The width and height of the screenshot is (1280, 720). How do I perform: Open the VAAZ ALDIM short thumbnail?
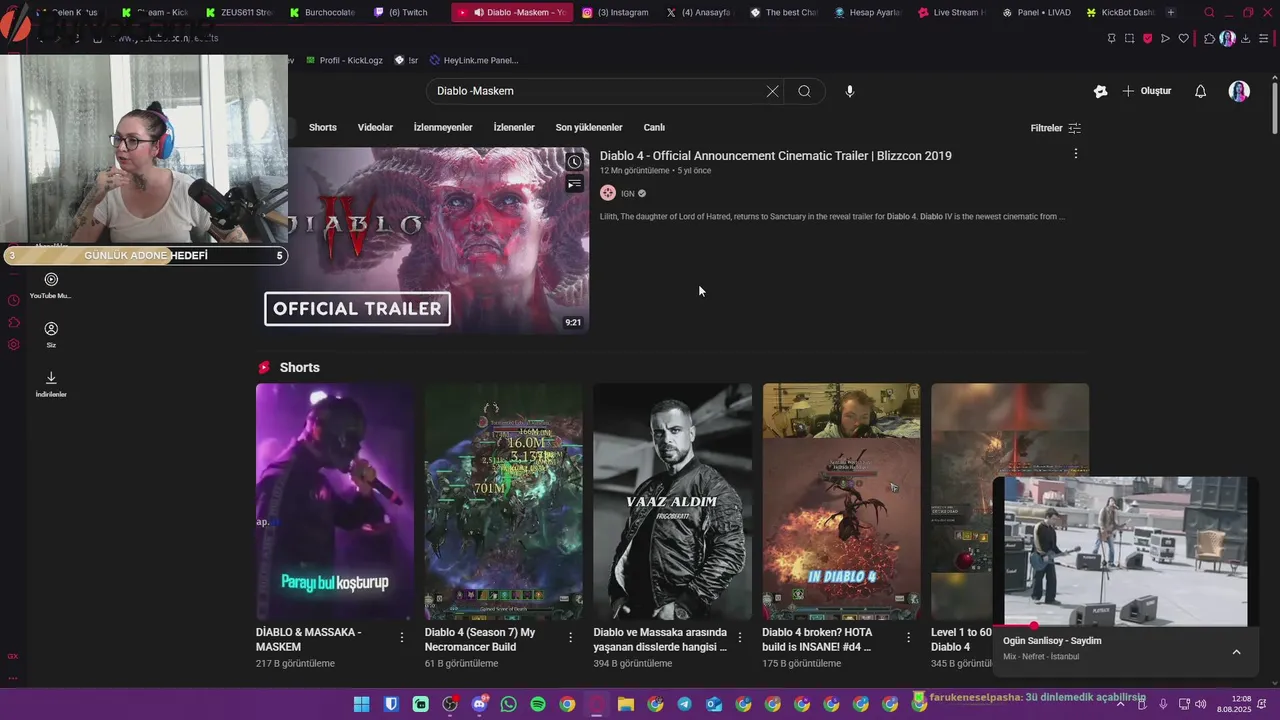click(x=672, y=502)
